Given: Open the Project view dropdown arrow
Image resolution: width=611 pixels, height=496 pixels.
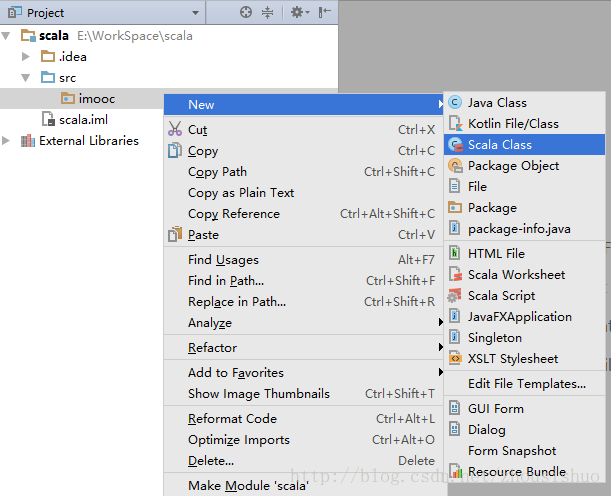Looking at the screenshot, I should click(x=195, y=13).
